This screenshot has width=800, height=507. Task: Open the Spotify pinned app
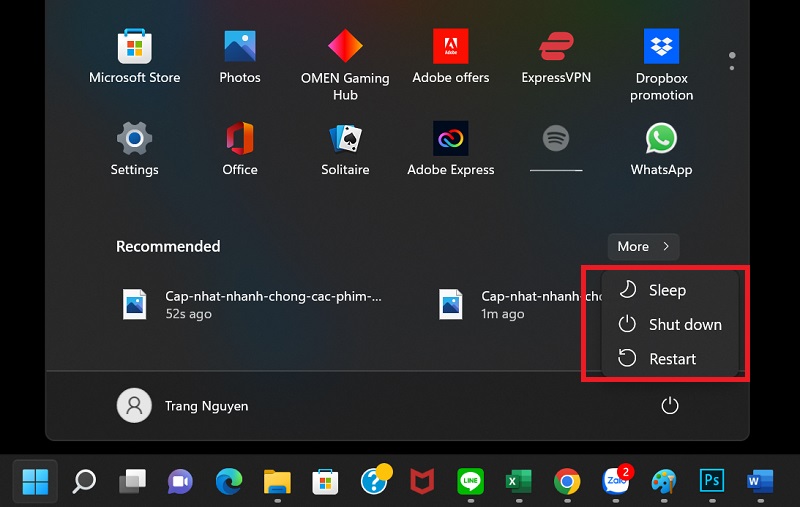point(556,147)
